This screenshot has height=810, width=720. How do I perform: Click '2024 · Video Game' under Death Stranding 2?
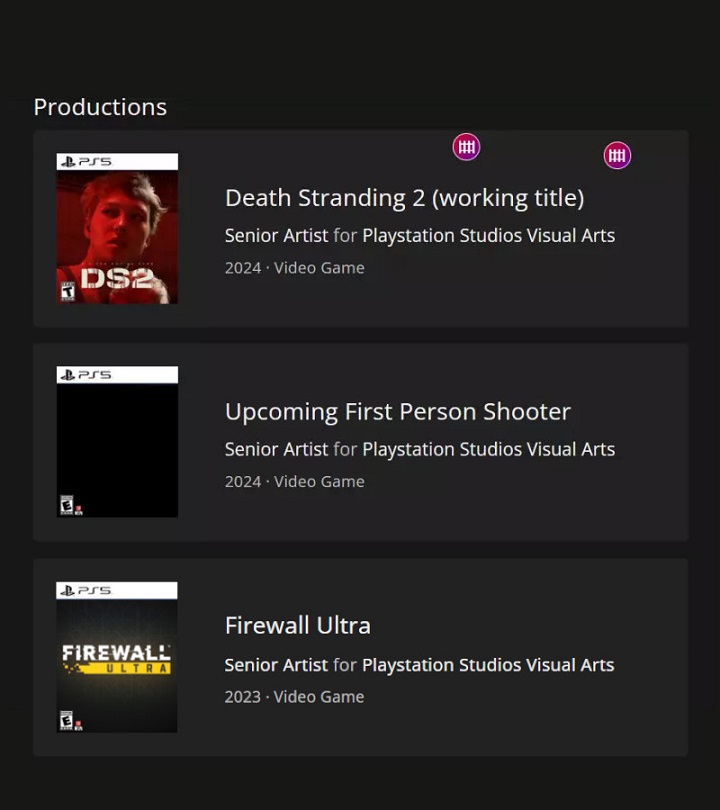click(294, 268)
